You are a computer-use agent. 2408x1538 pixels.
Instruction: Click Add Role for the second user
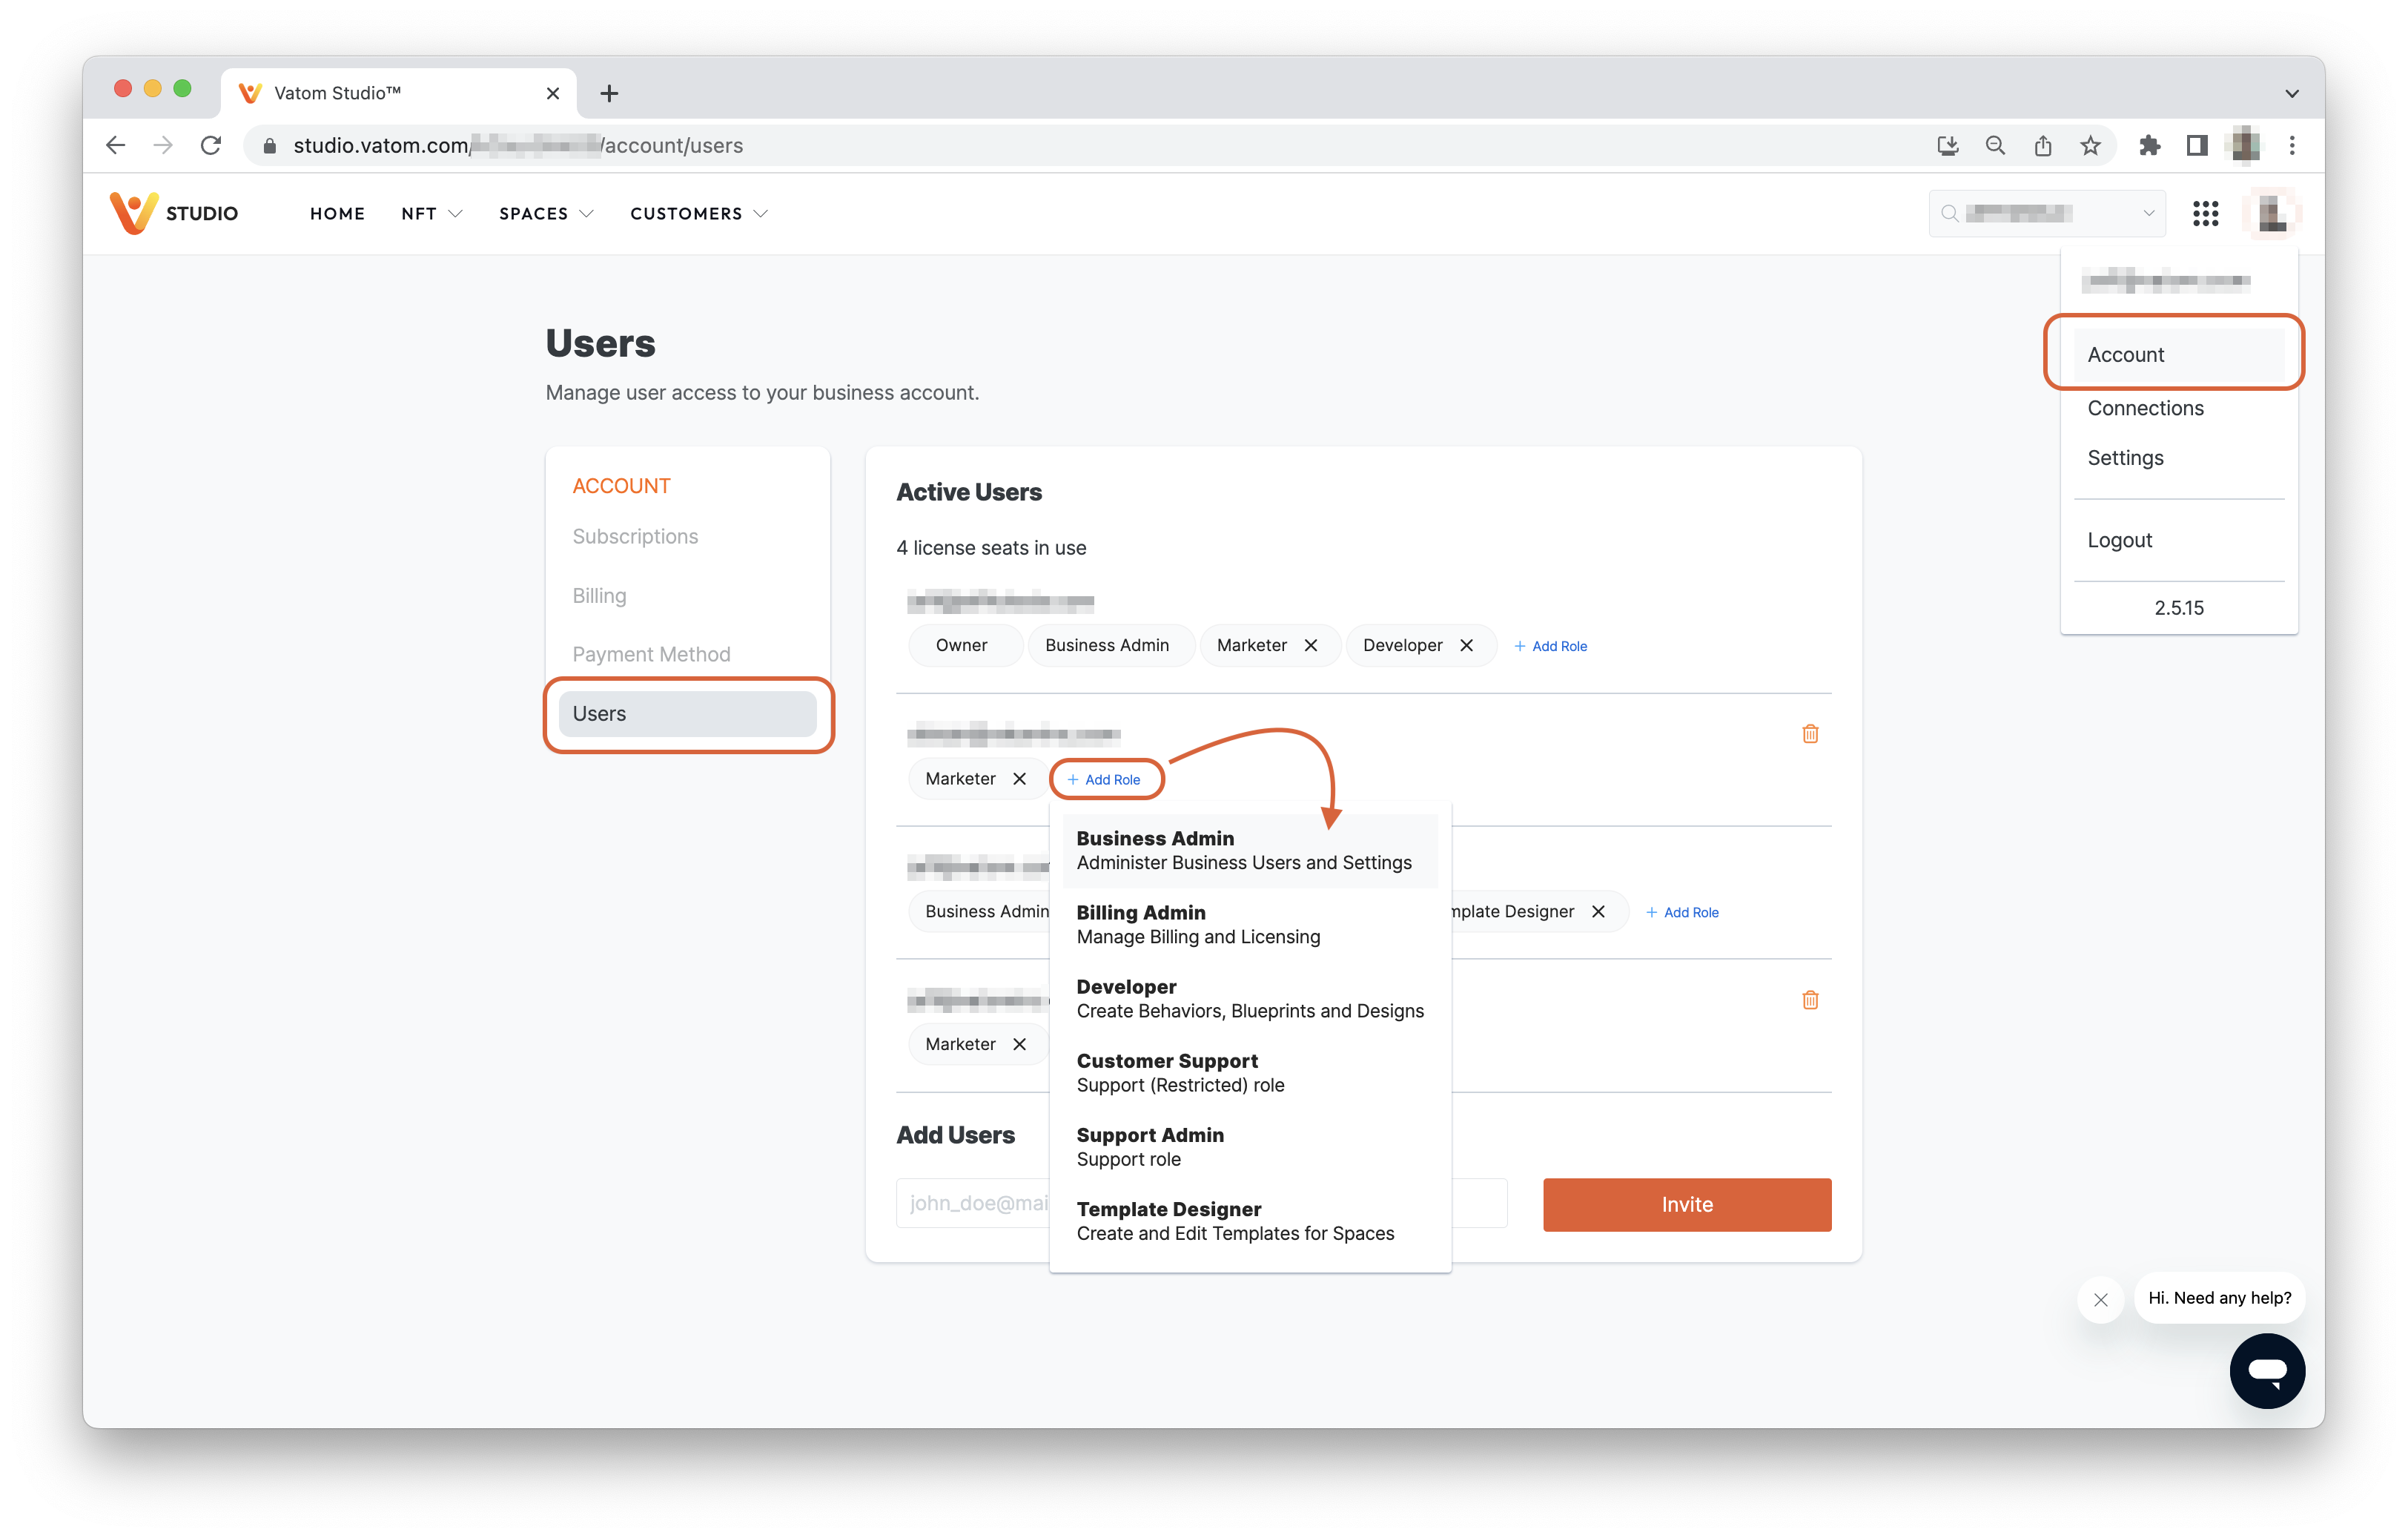pos(1104,779)
